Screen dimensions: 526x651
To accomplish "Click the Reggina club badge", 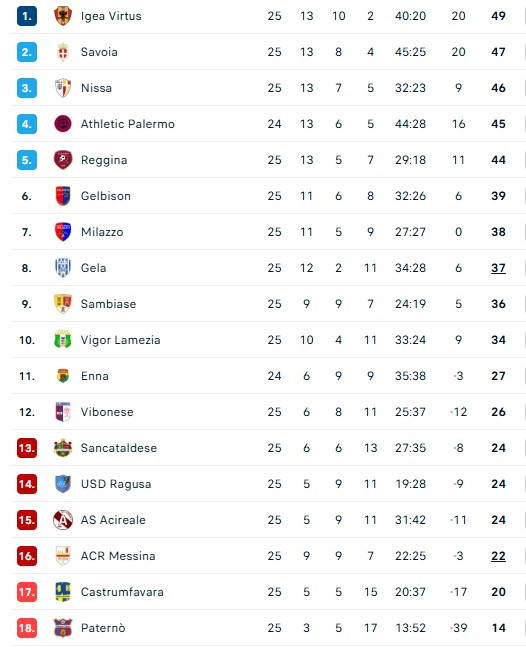I will (63, 160).
